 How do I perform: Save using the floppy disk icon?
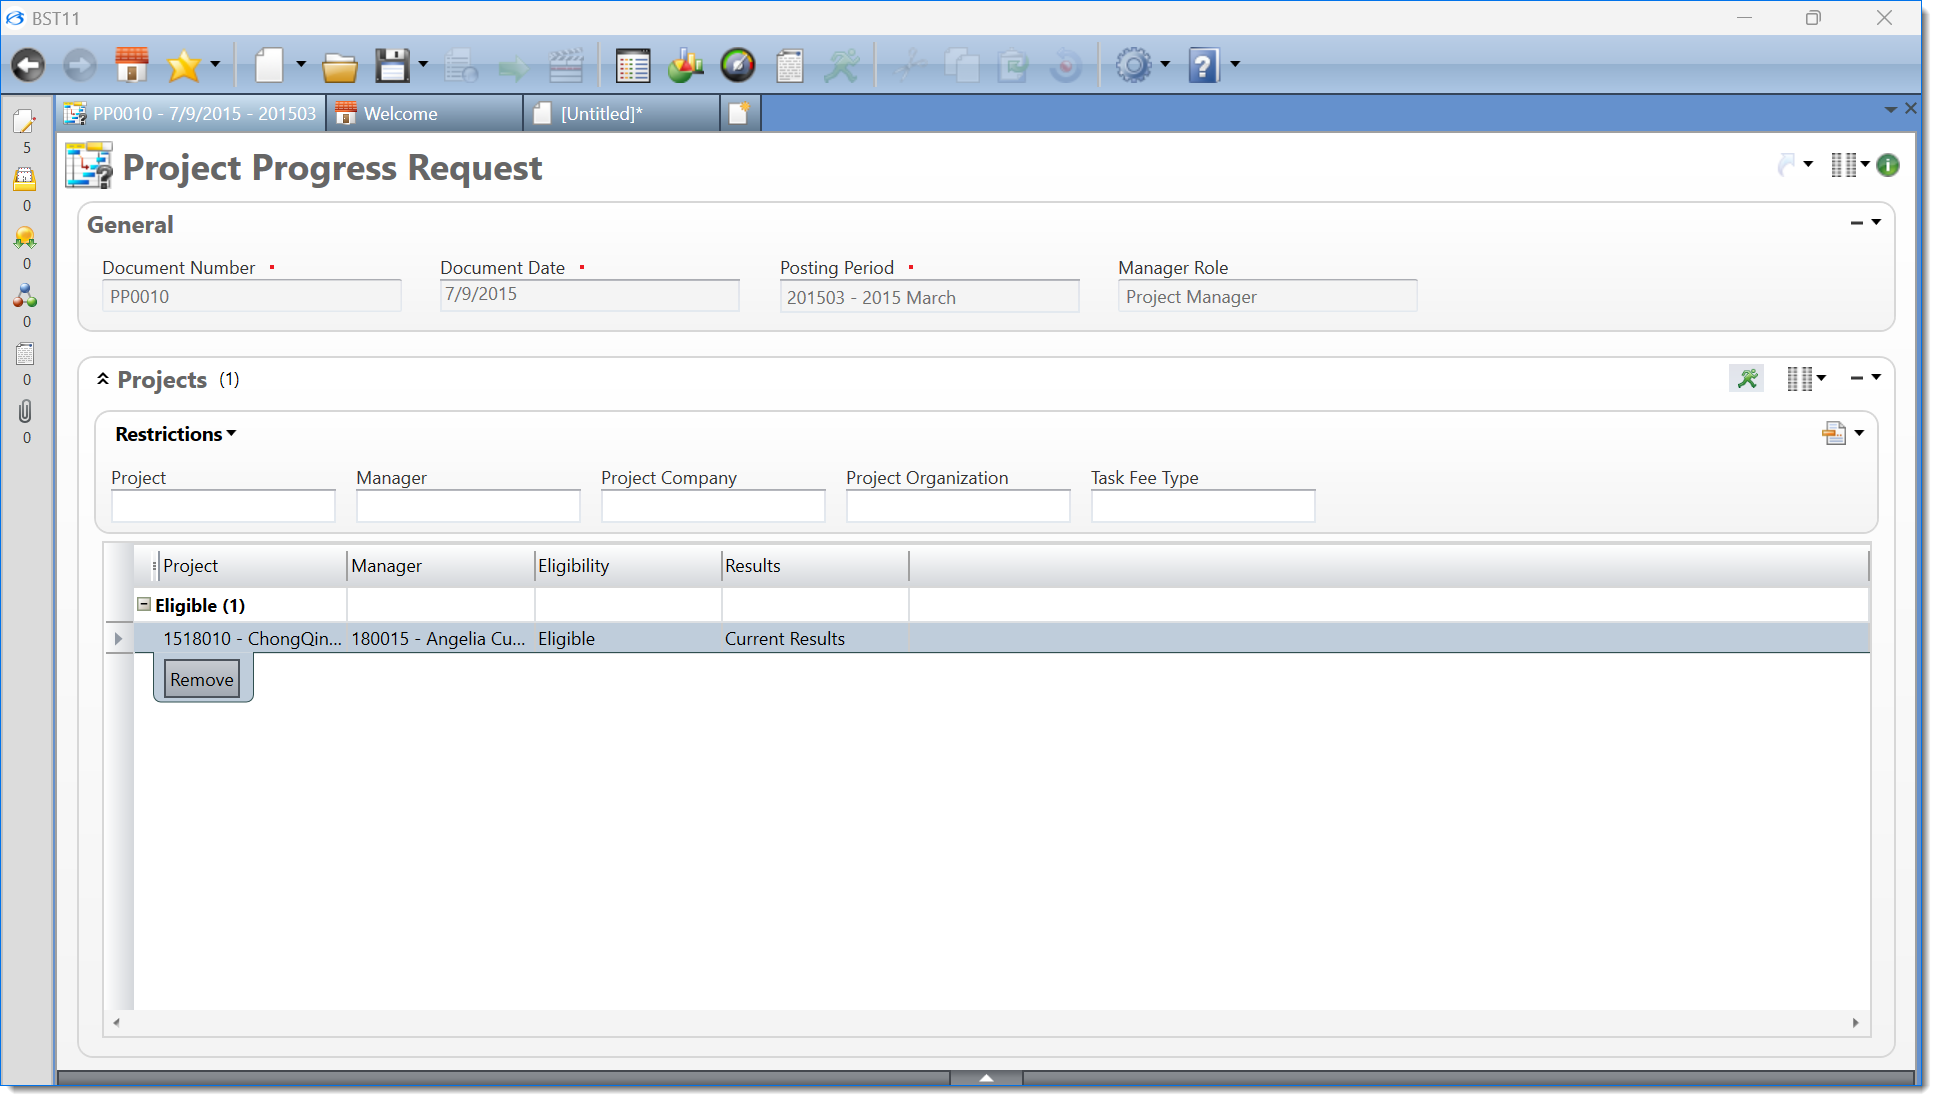392,66
